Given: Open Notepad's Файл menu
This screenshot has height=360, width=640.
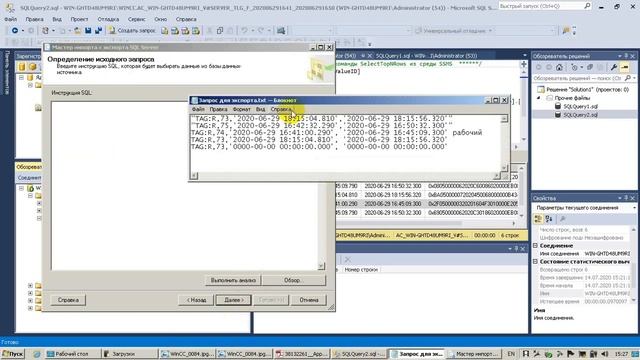Looking at the screenshot, I should (198, 109).
